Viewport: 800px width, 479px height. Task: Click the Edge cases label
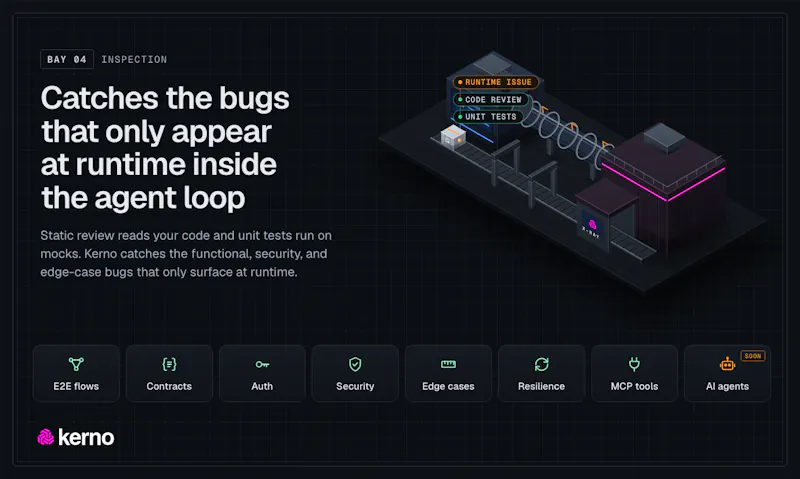click(448, 387)
